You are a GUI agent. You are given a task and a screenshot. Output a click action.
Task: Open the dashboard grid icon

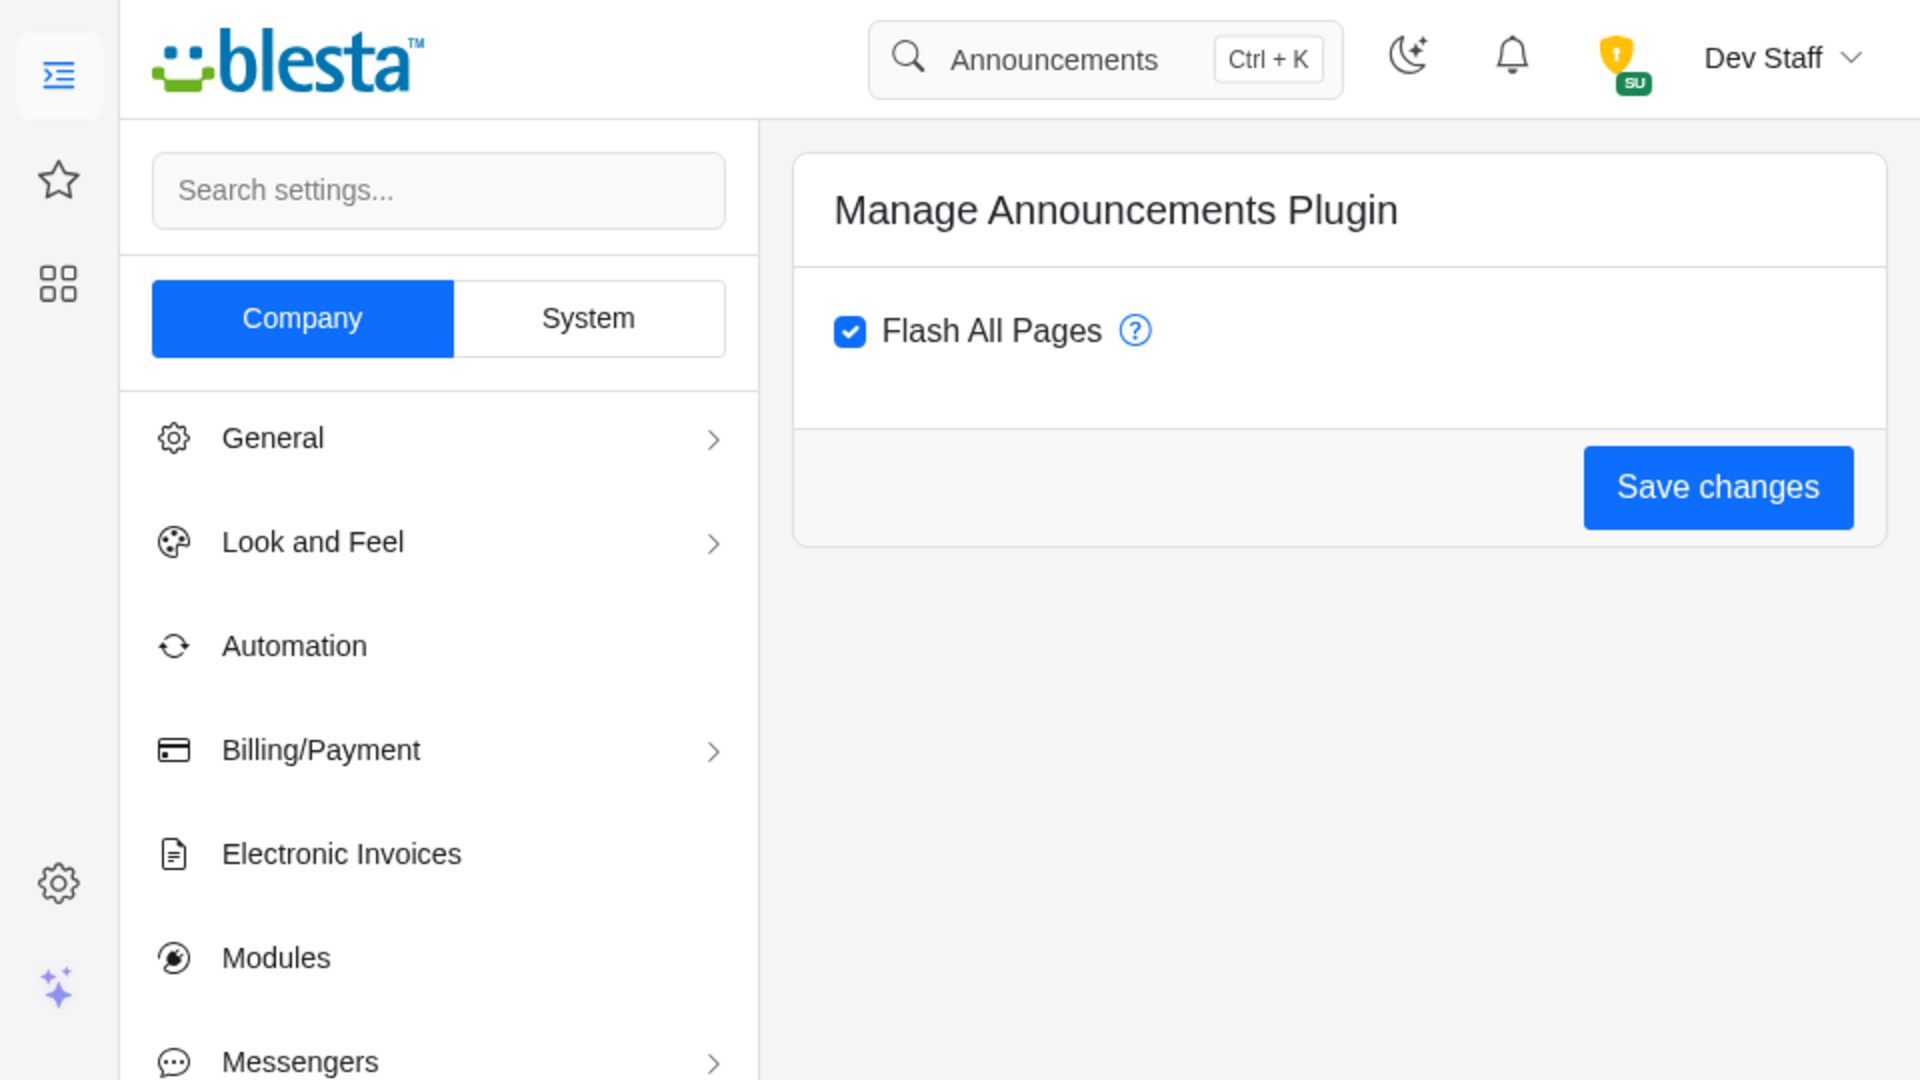[x=59, y=284]
